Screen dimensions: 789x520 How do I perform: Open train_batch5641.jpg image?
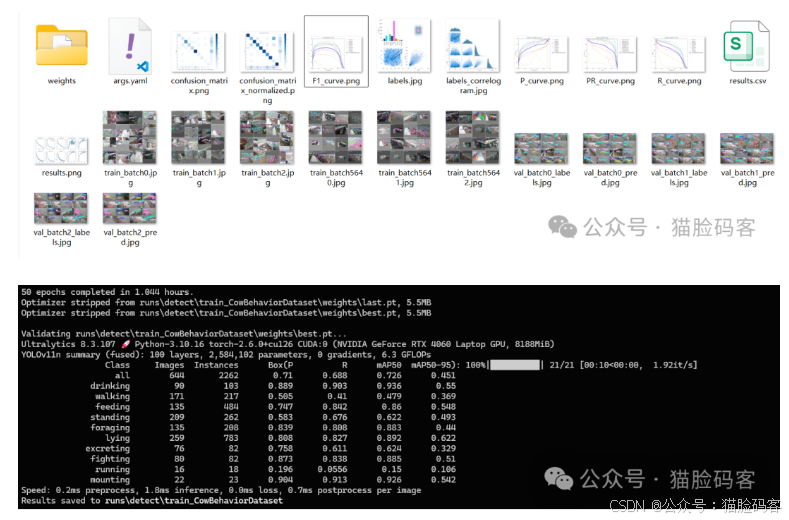click(404, 137)
